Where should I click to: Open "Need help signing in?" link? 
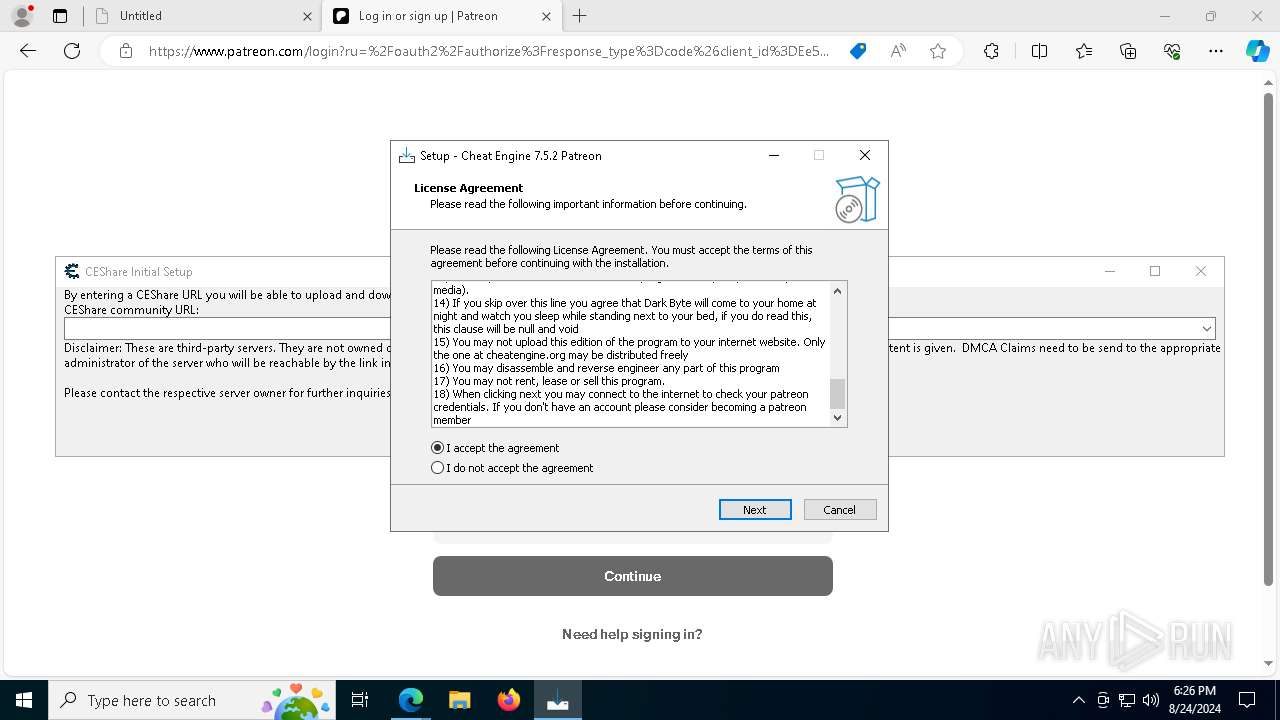[632, 634]
